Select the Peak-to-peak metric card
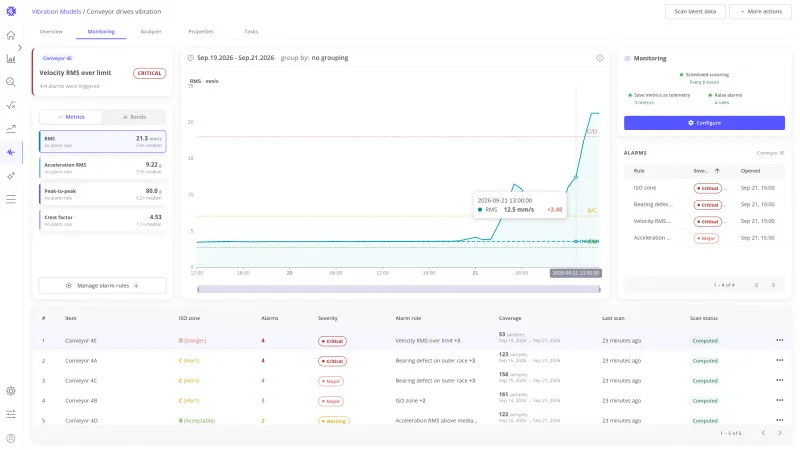The width and height of the screenshot is (800, 450). click(x=103, y=194)
